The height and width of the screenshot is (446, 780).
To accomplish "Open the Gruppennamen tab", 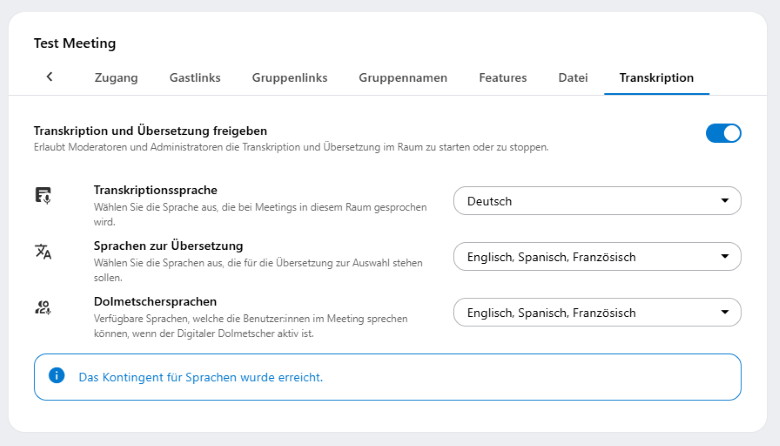I will pyautogui.click(x=403, y=78).
